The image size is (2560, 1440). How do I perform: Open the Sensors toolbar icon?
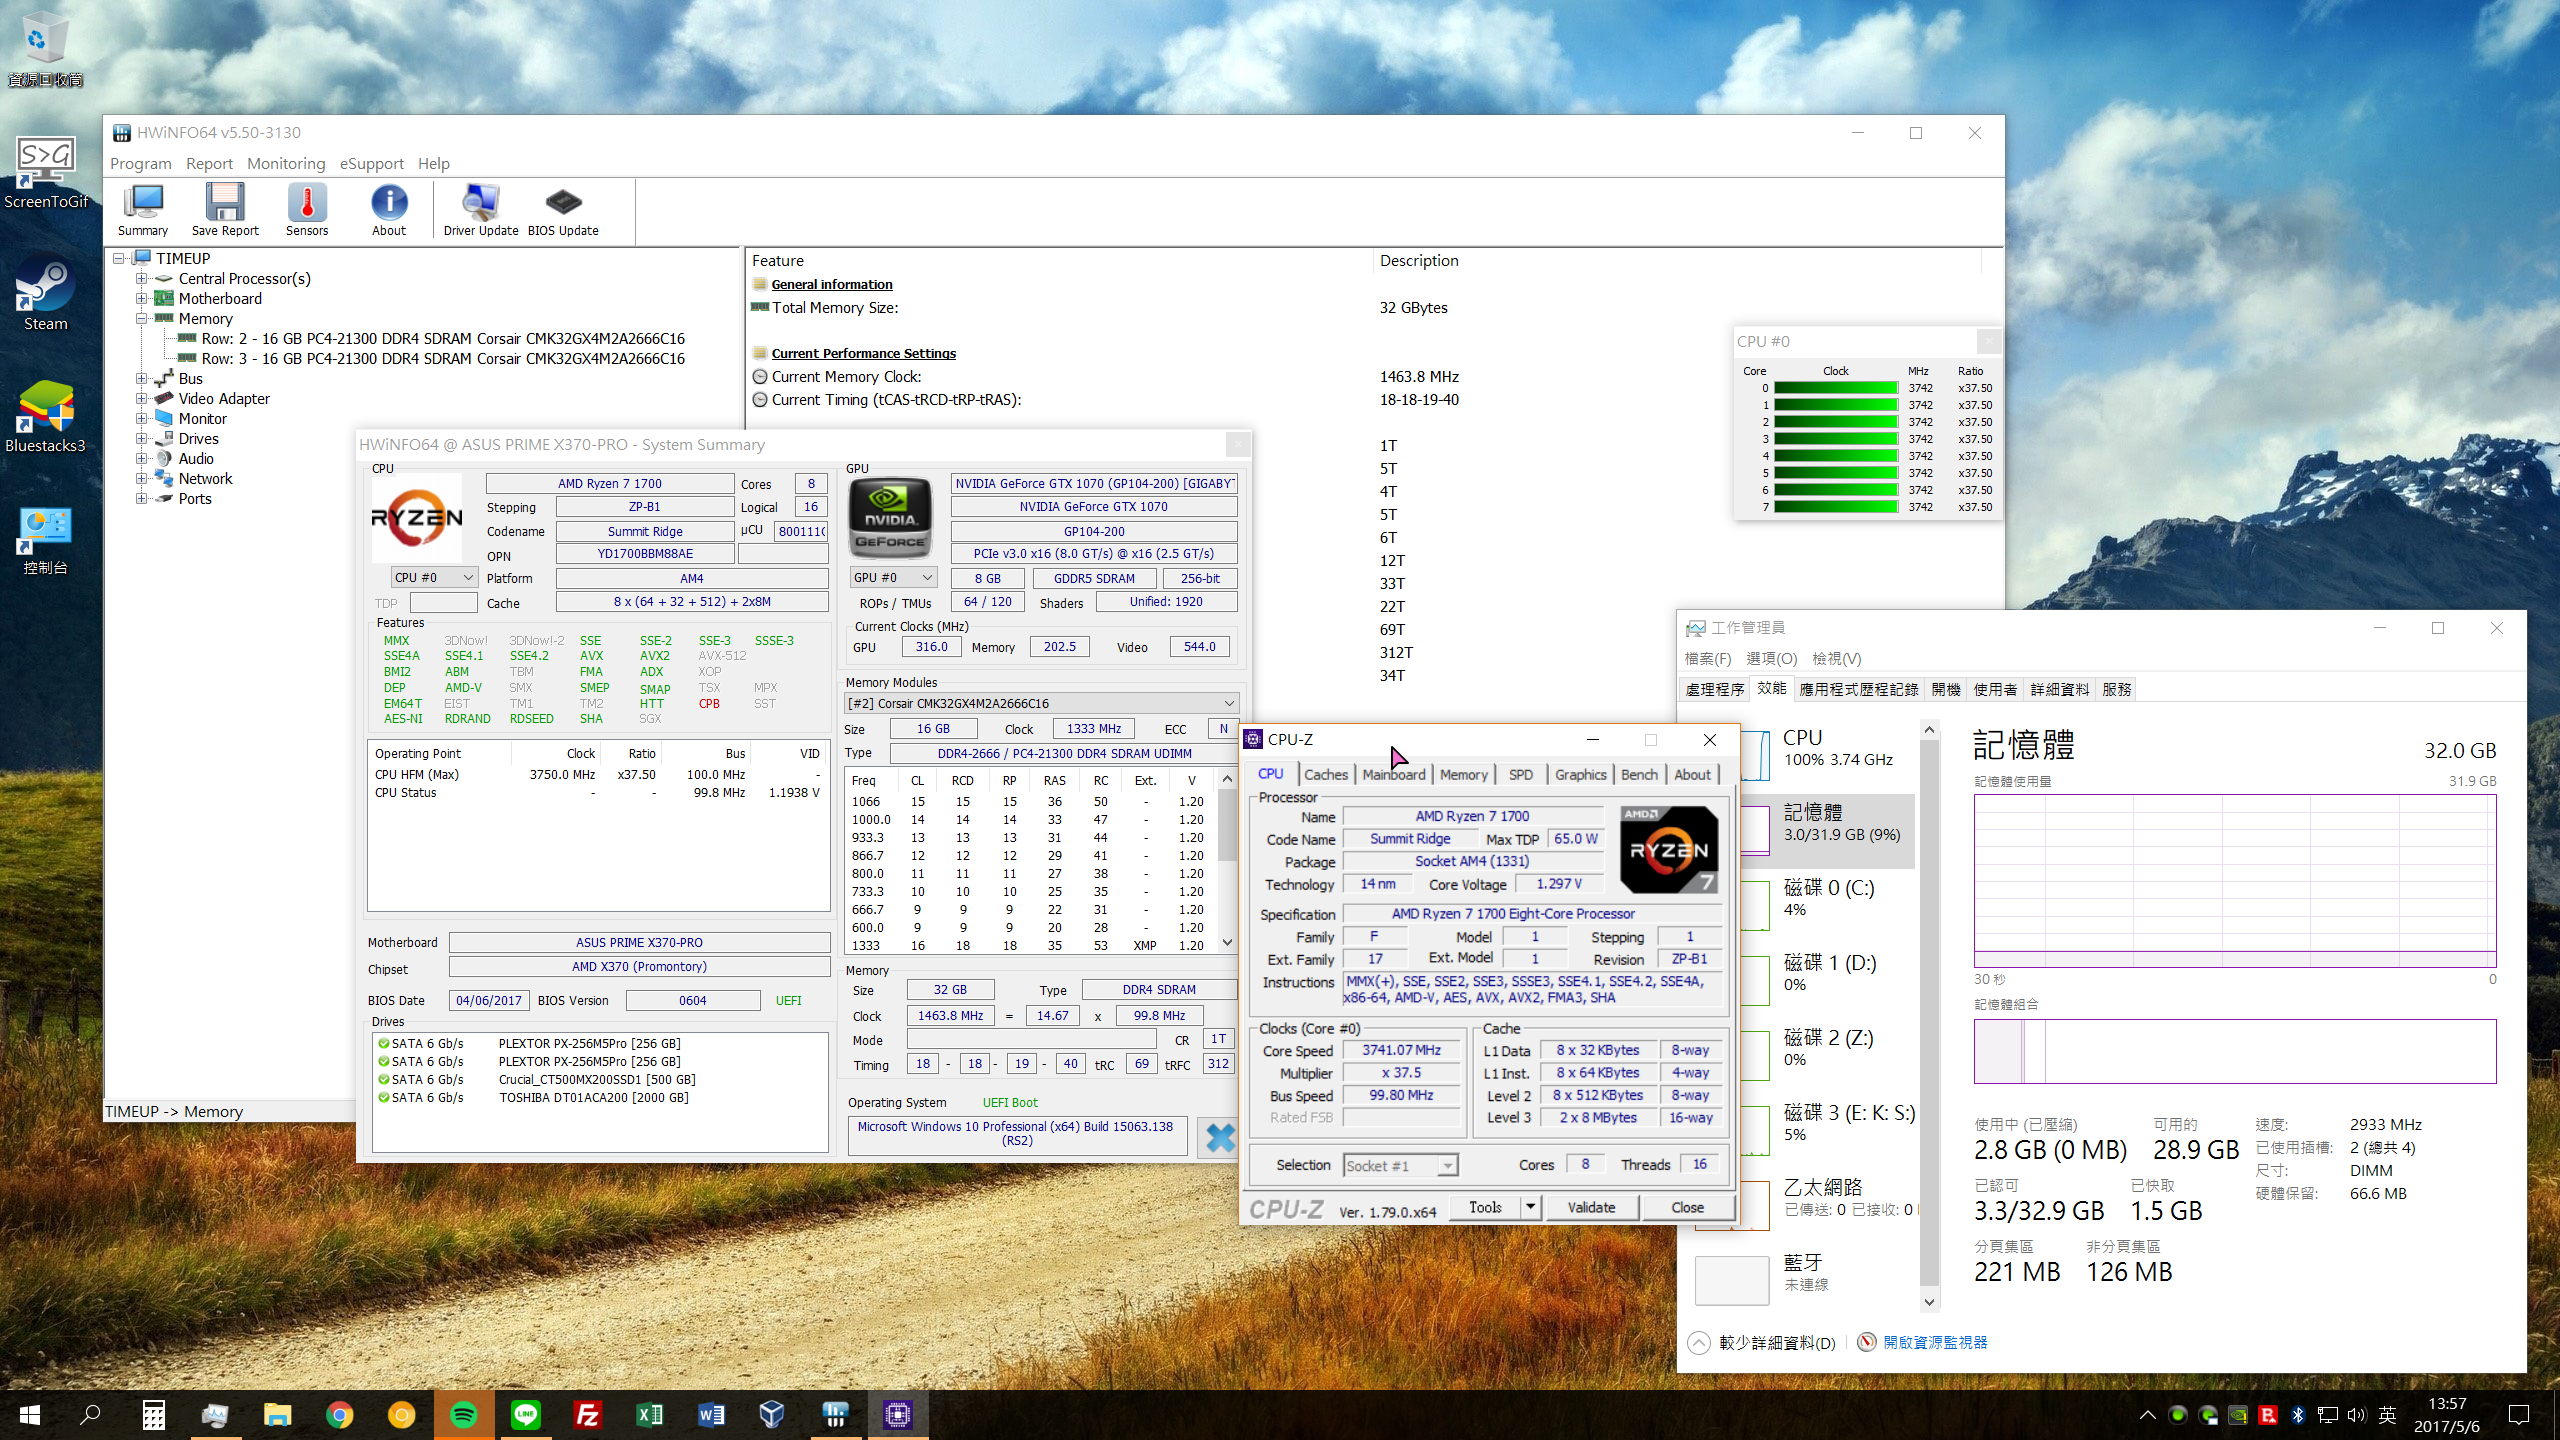tap(307, 210)
